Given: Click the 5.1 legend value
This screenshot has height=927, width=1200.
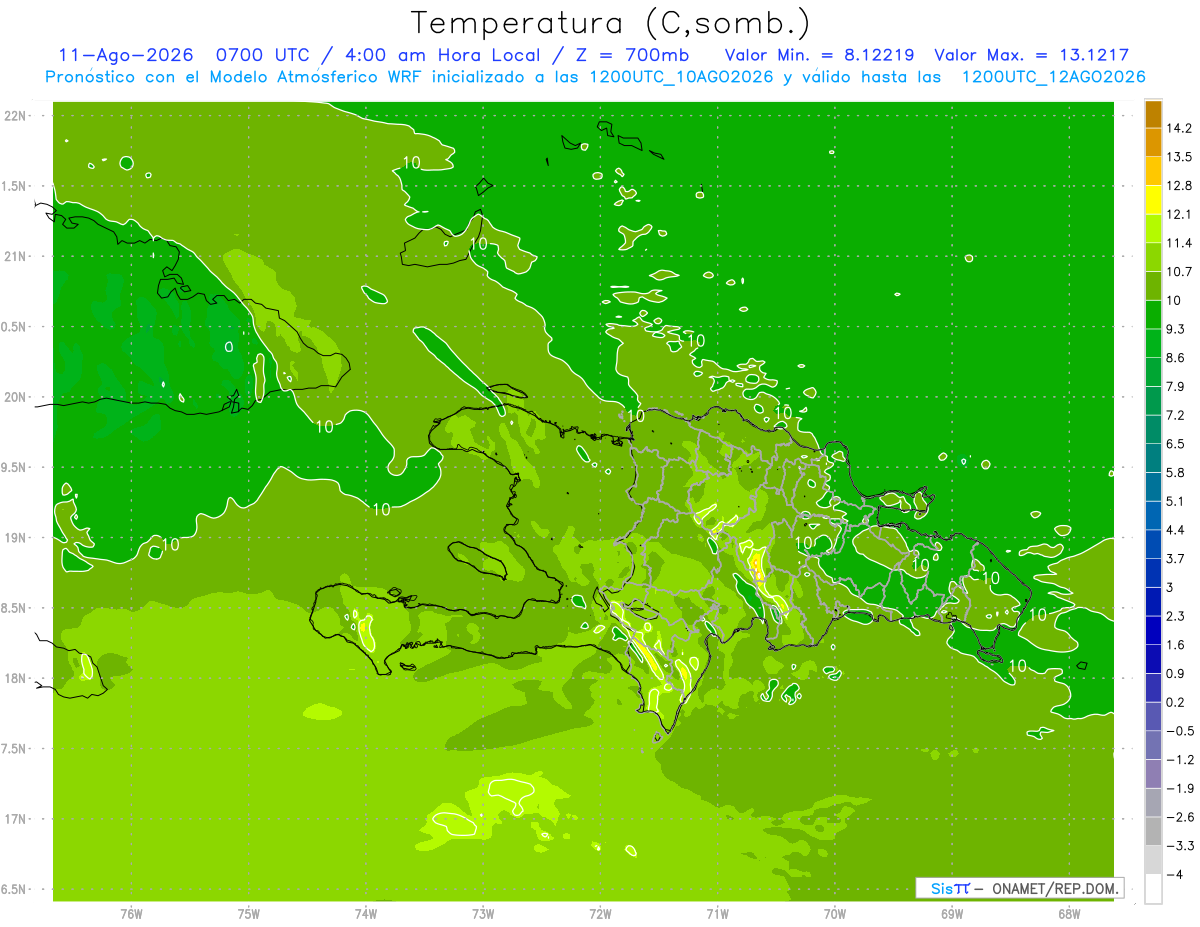Looking at the screenshot, I should tap(1176, 501).
